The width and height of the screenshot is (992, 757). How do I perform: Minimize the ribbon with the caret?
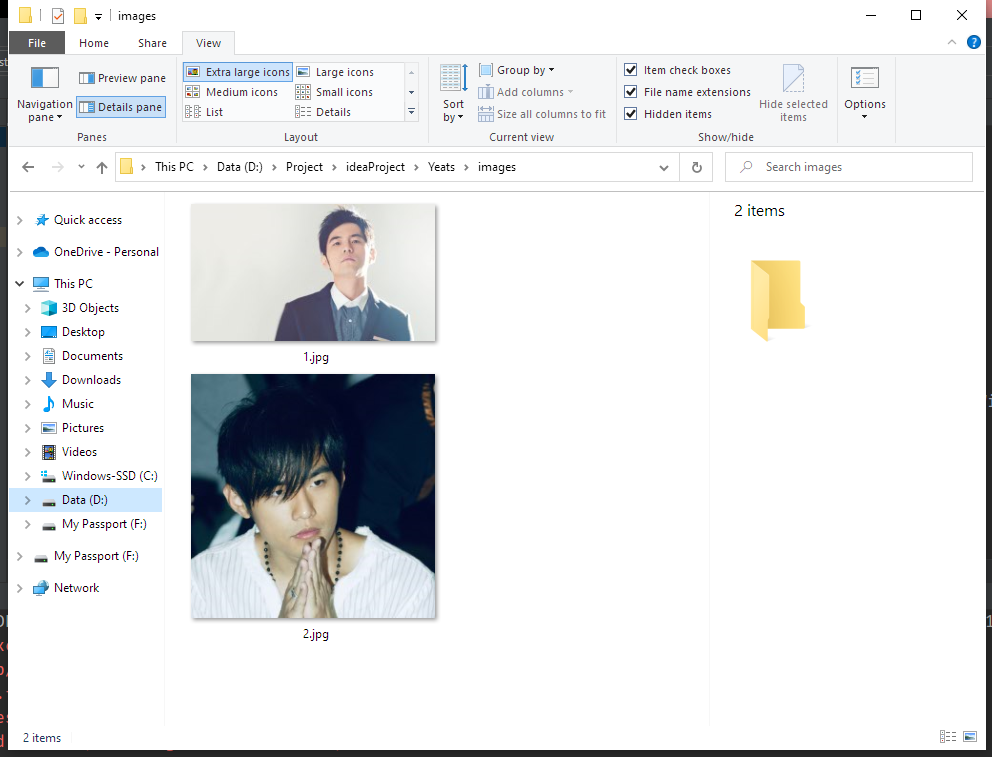(952, 42)
